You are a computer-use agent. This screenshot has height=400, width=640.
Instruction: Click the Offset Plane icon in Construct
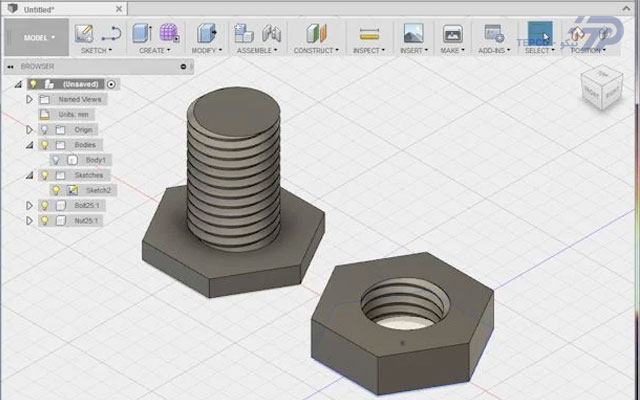pos(316,33)
